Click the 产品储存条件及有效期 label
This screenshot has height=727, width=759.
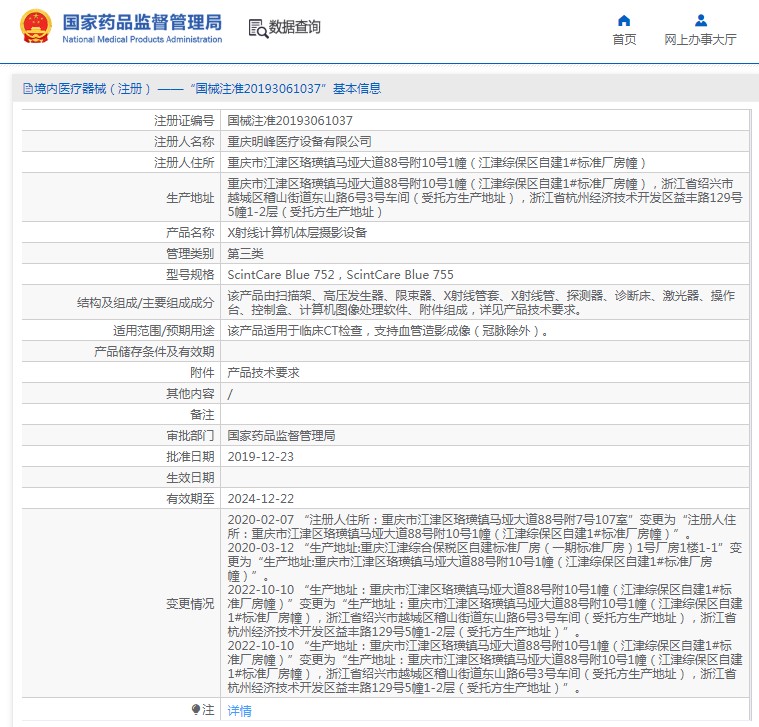point(154,351)
